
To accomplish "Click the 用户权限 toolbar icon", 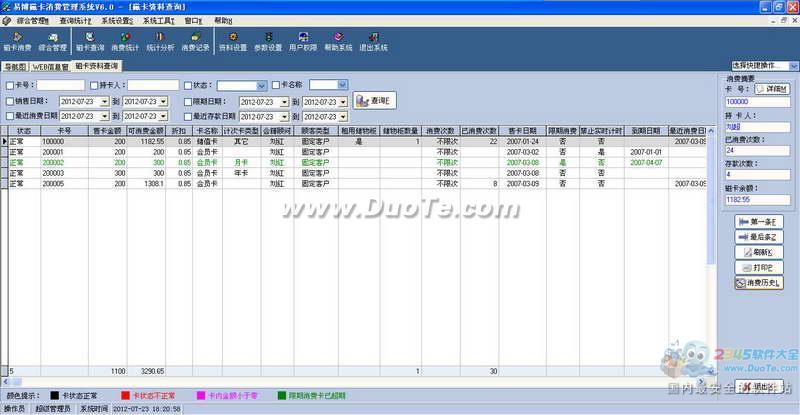I will point(303,41).
